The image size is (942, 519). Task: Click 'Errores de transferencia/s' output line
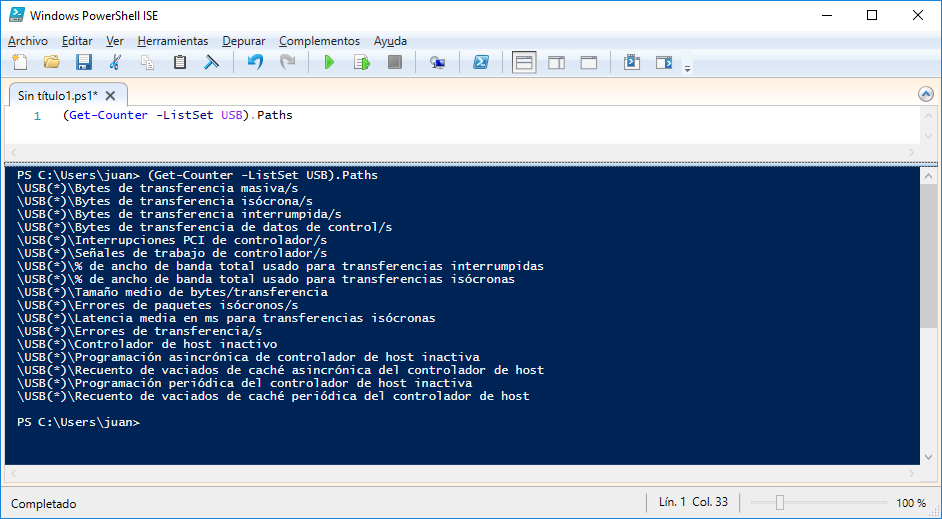(139, 331)
